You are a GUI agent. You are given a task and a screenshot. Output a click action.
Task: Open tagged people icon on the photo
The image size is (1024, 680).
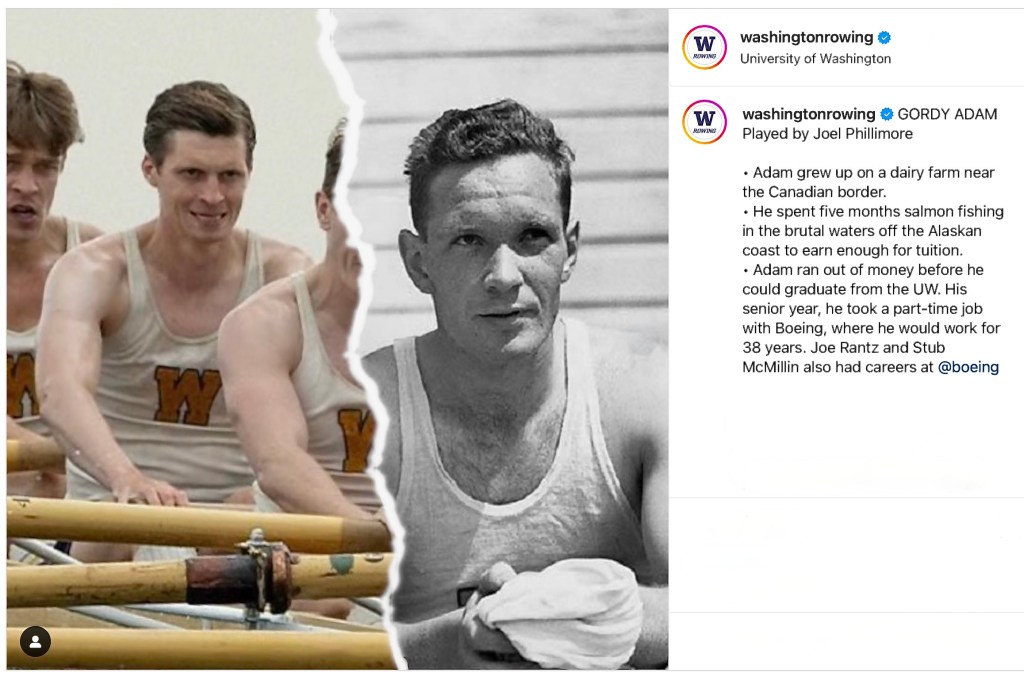click(35, 641)
